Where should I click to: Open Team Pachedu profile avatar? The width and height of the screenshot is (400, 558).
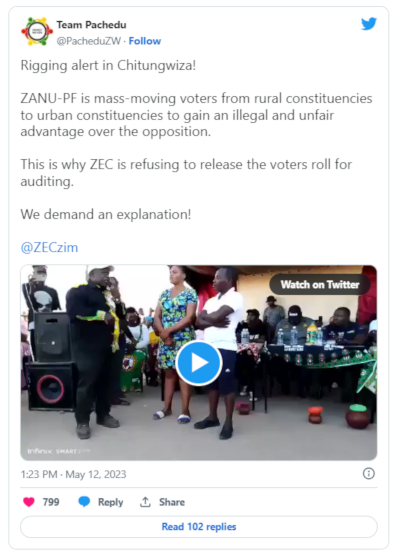coord(37,31)
